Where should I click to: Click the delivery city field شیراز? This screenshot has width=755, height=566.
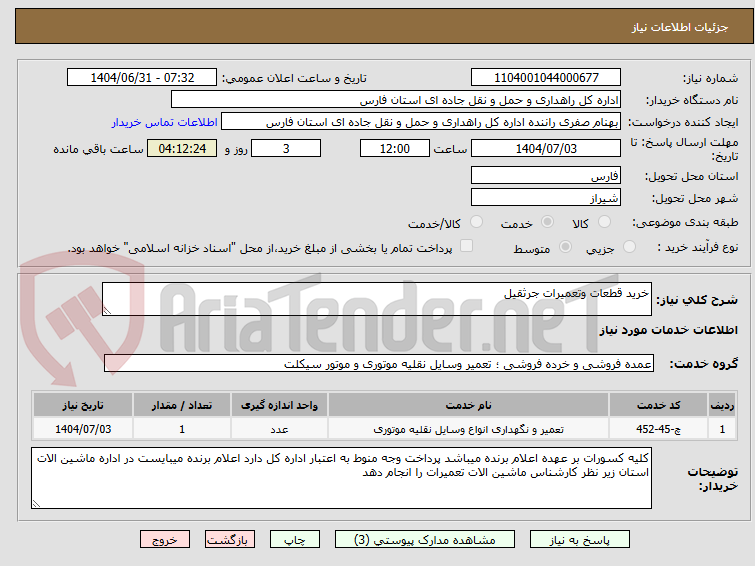pos(546,197)
